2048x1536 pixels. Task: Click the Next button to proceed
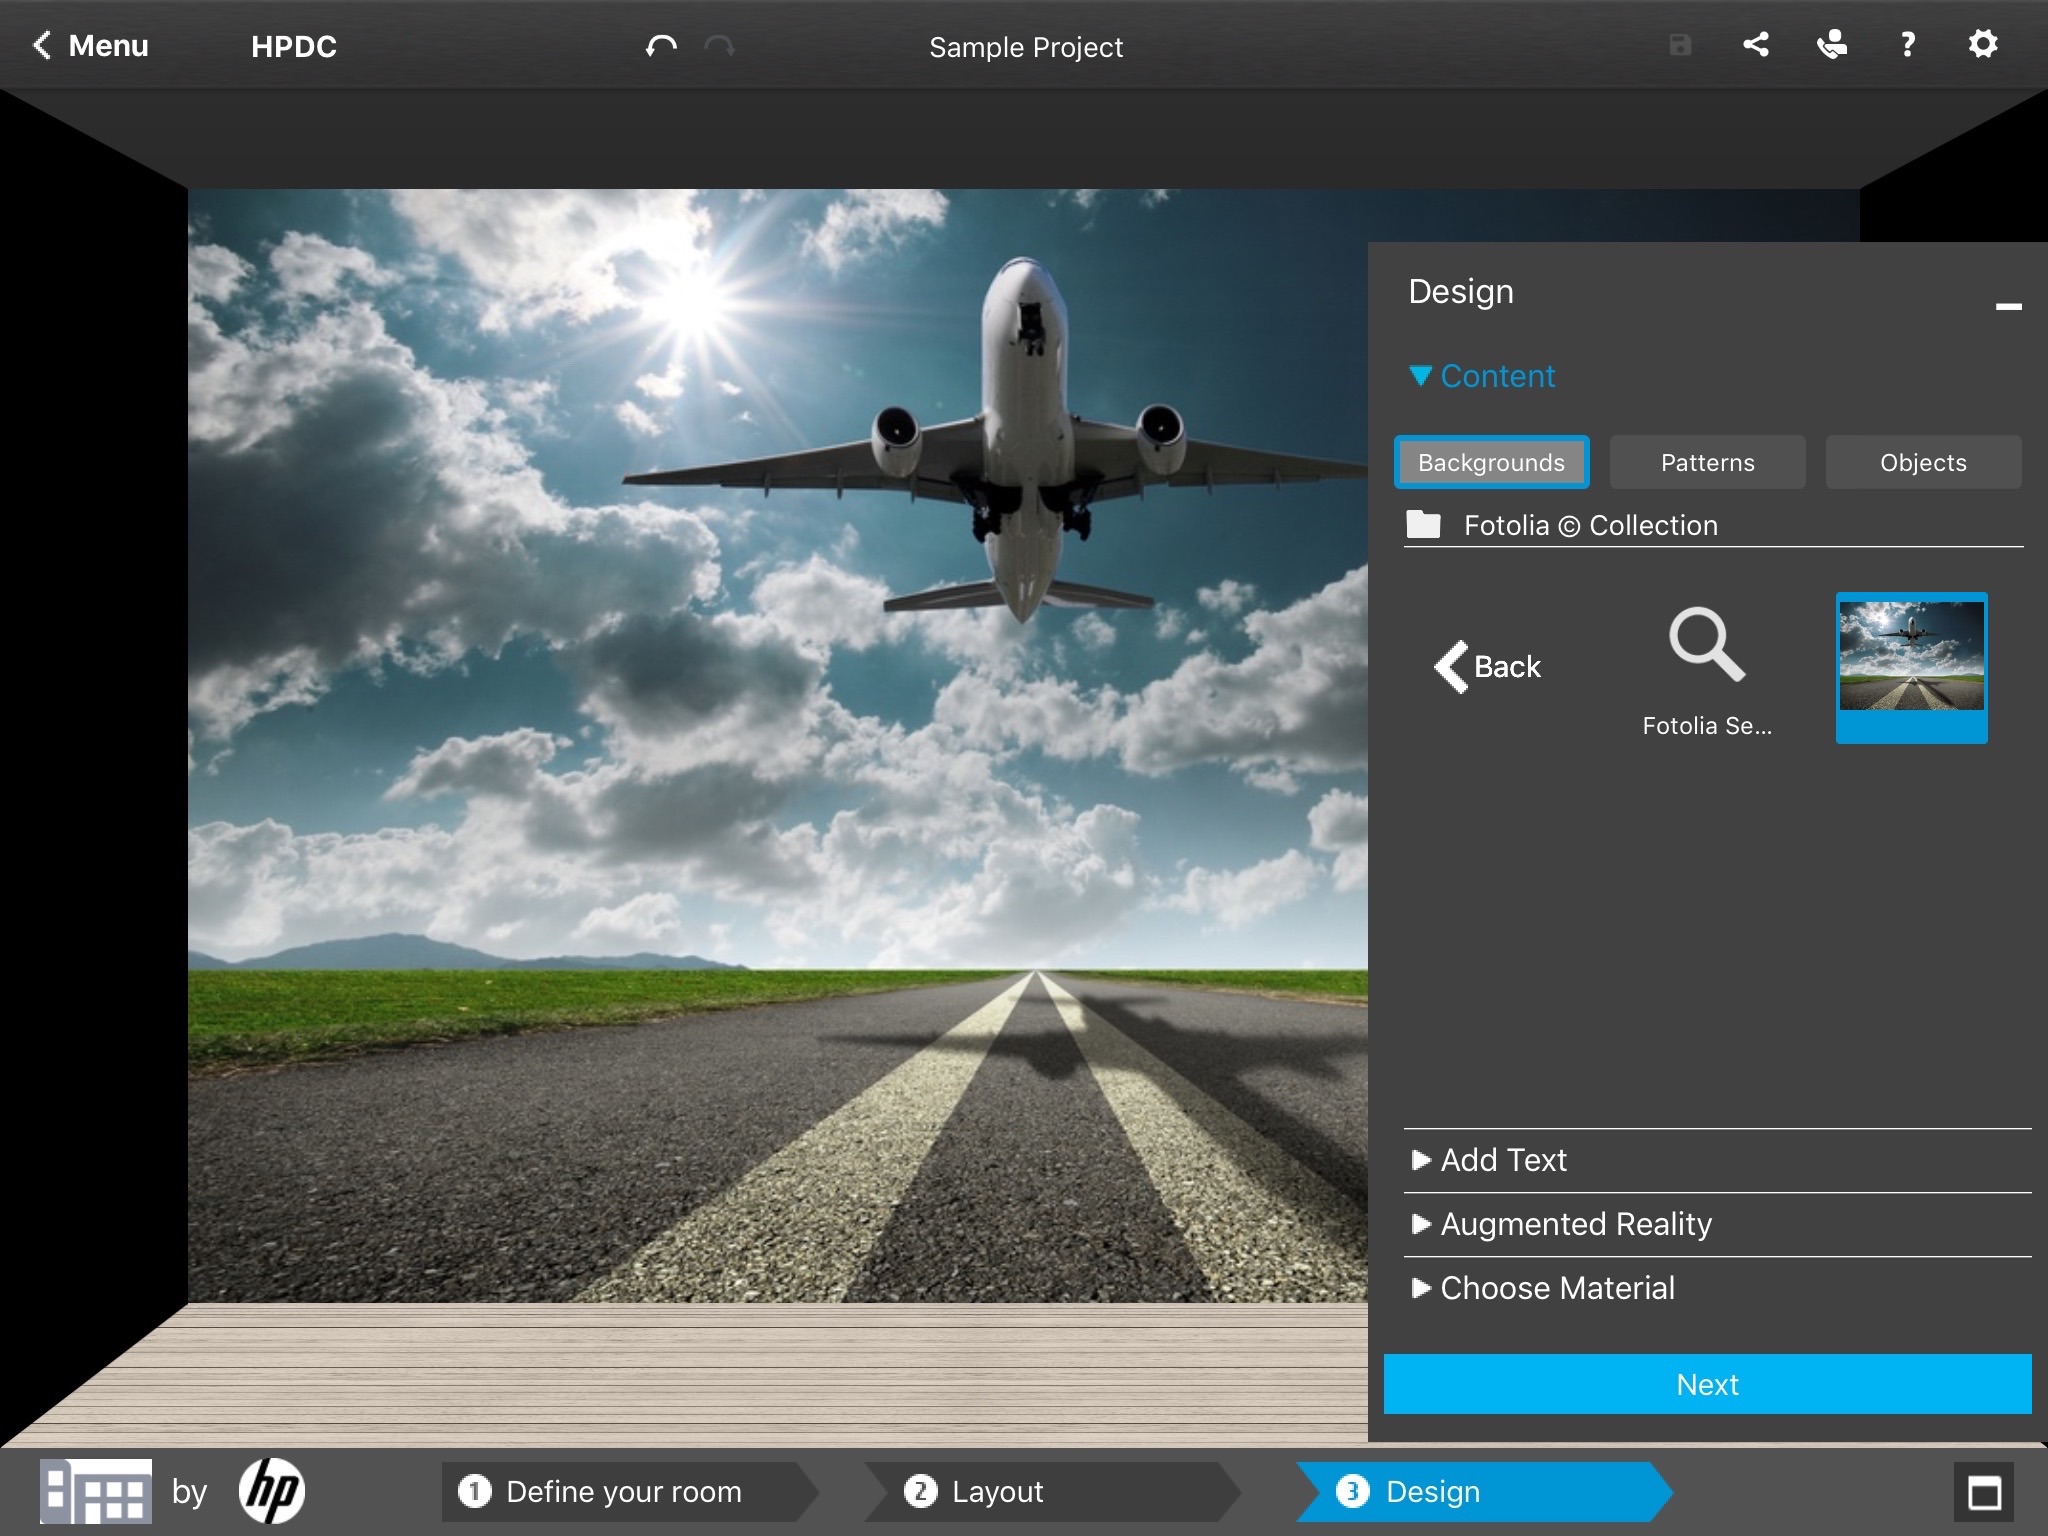click(1706, 1383)
